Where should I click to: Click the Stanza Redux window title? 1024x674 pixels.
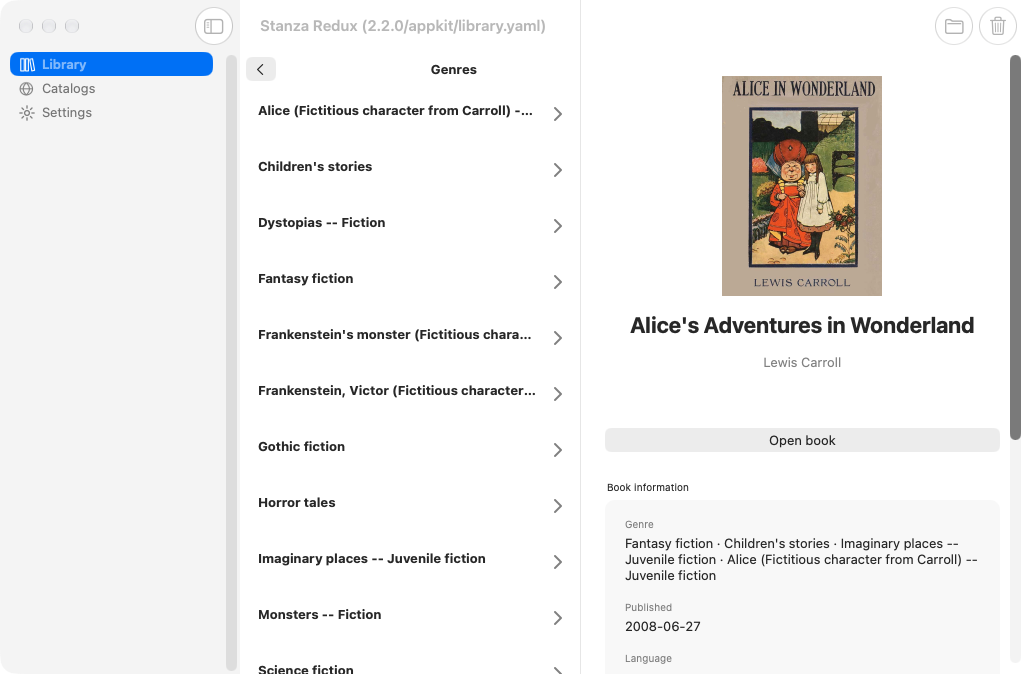point(402,26)
